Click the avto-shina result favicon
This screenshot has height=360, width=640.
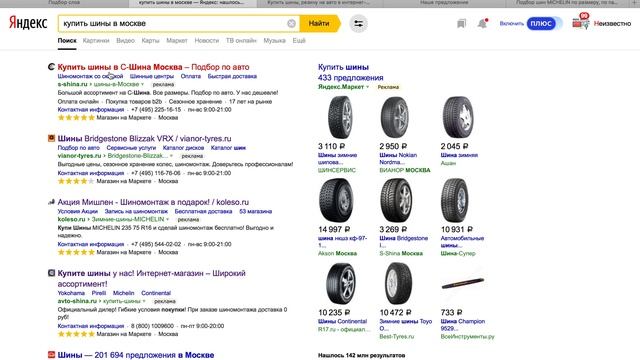click(x=51, y=273)
